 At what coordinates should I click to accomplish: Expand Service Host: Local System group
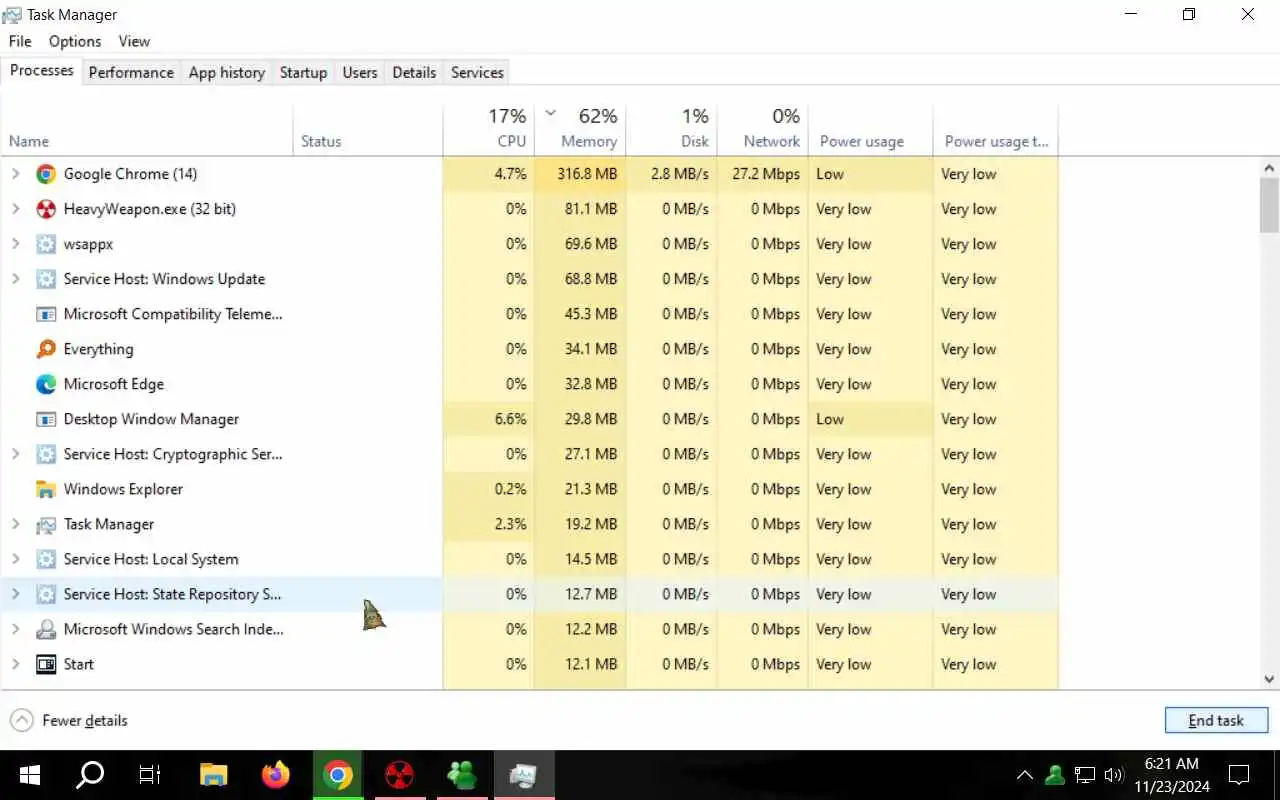(16, 559)
